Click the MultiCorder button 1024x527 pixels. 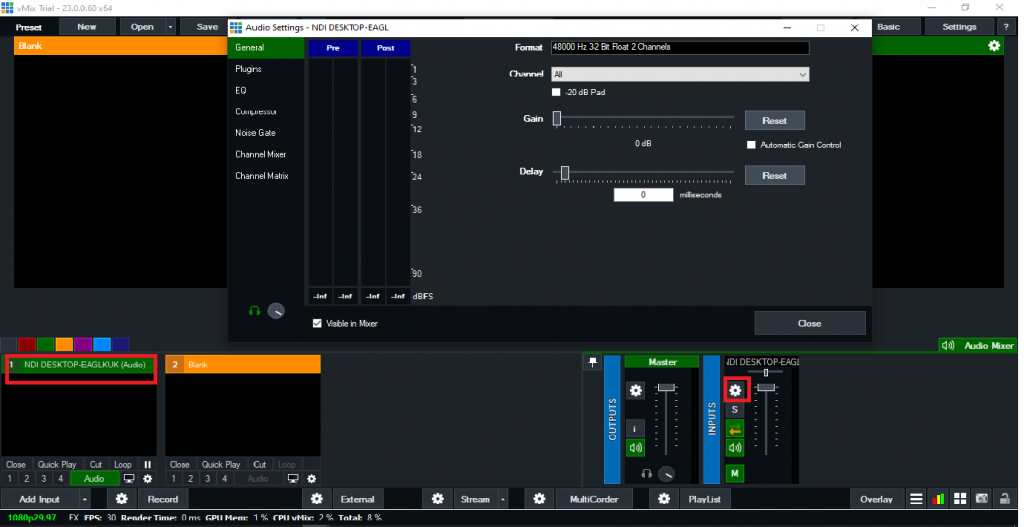[x=594, y=499]
